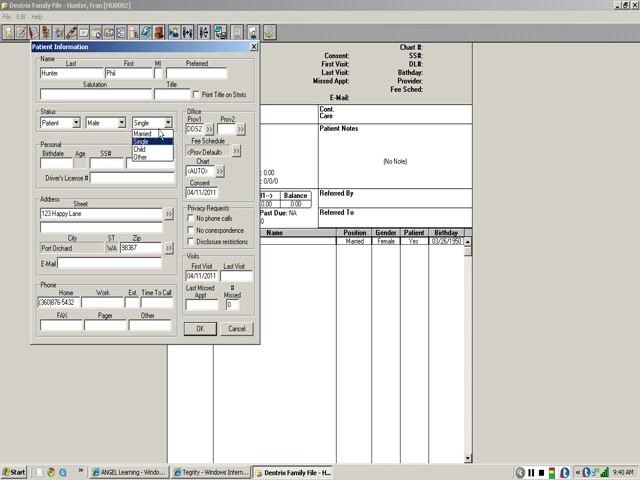Click the >> button next to Zip field
The width and height of the screenshot is (640, 480).
(x=169, y=248)
